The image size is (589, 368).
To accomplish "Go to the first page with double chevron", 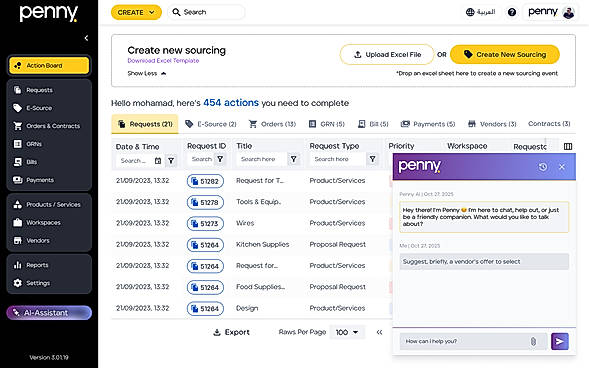I will [x=379, y=332].
